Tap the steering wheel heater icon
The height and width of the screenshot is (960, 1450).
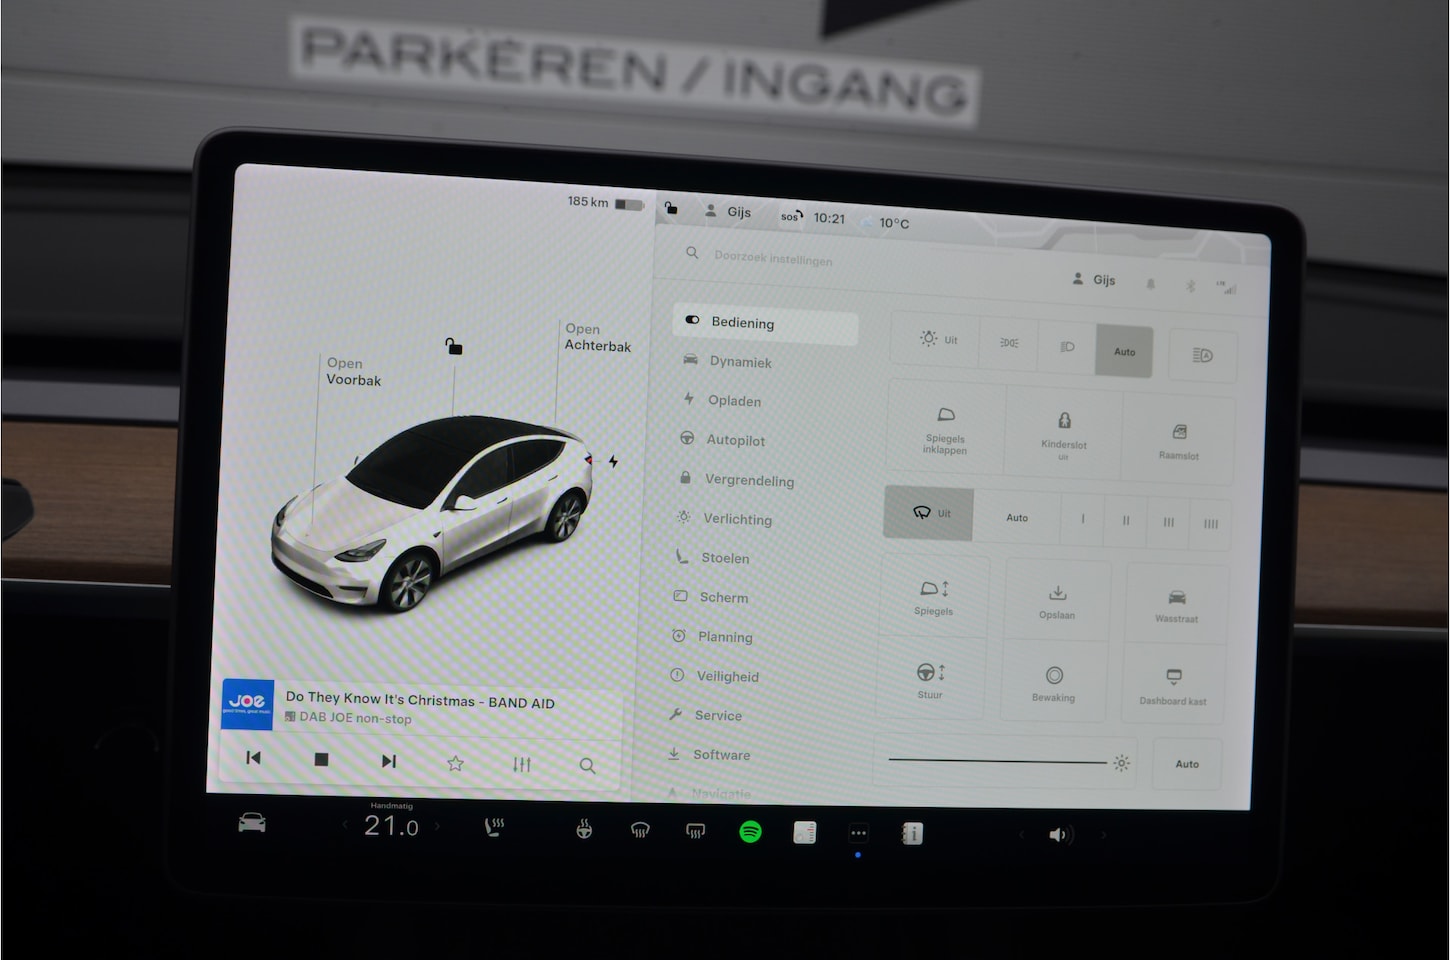[x=584, y=829]
